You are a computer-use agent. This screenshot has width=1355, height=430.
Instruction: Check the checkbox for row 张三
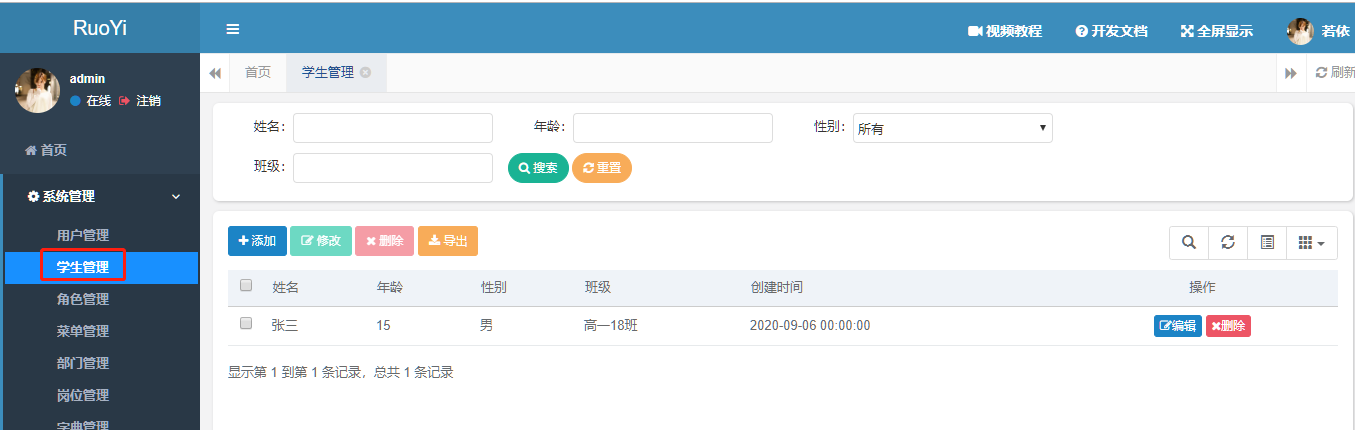pyautogui.click(x=246, y=324)
